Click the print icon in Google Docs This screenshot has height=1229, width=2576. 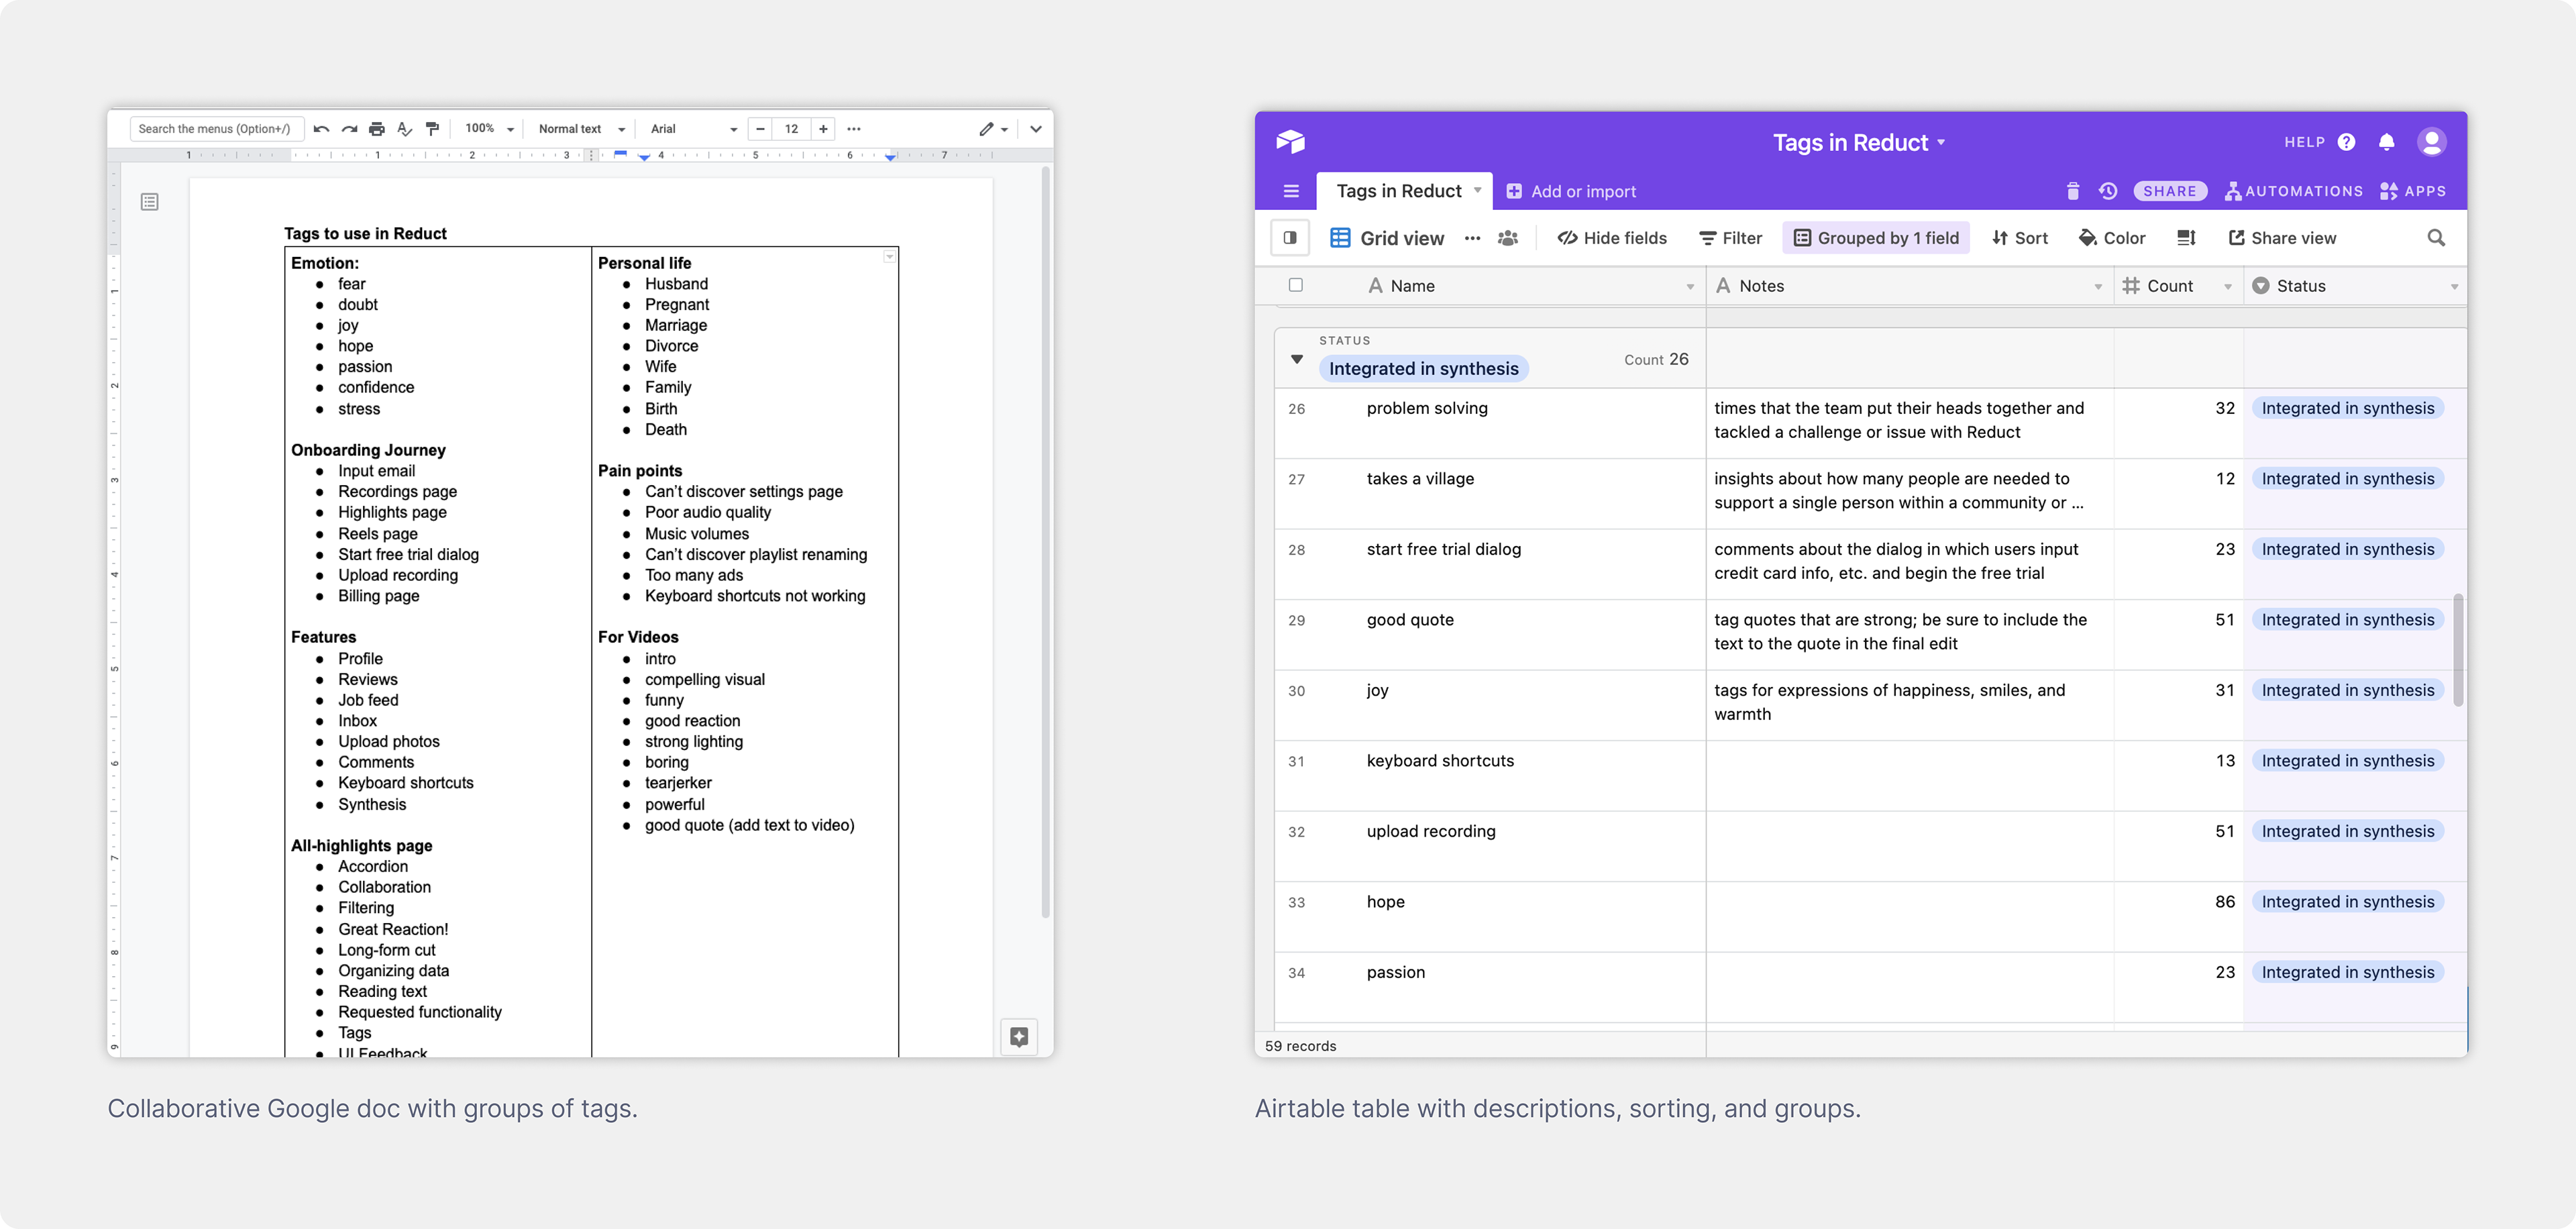377,129
